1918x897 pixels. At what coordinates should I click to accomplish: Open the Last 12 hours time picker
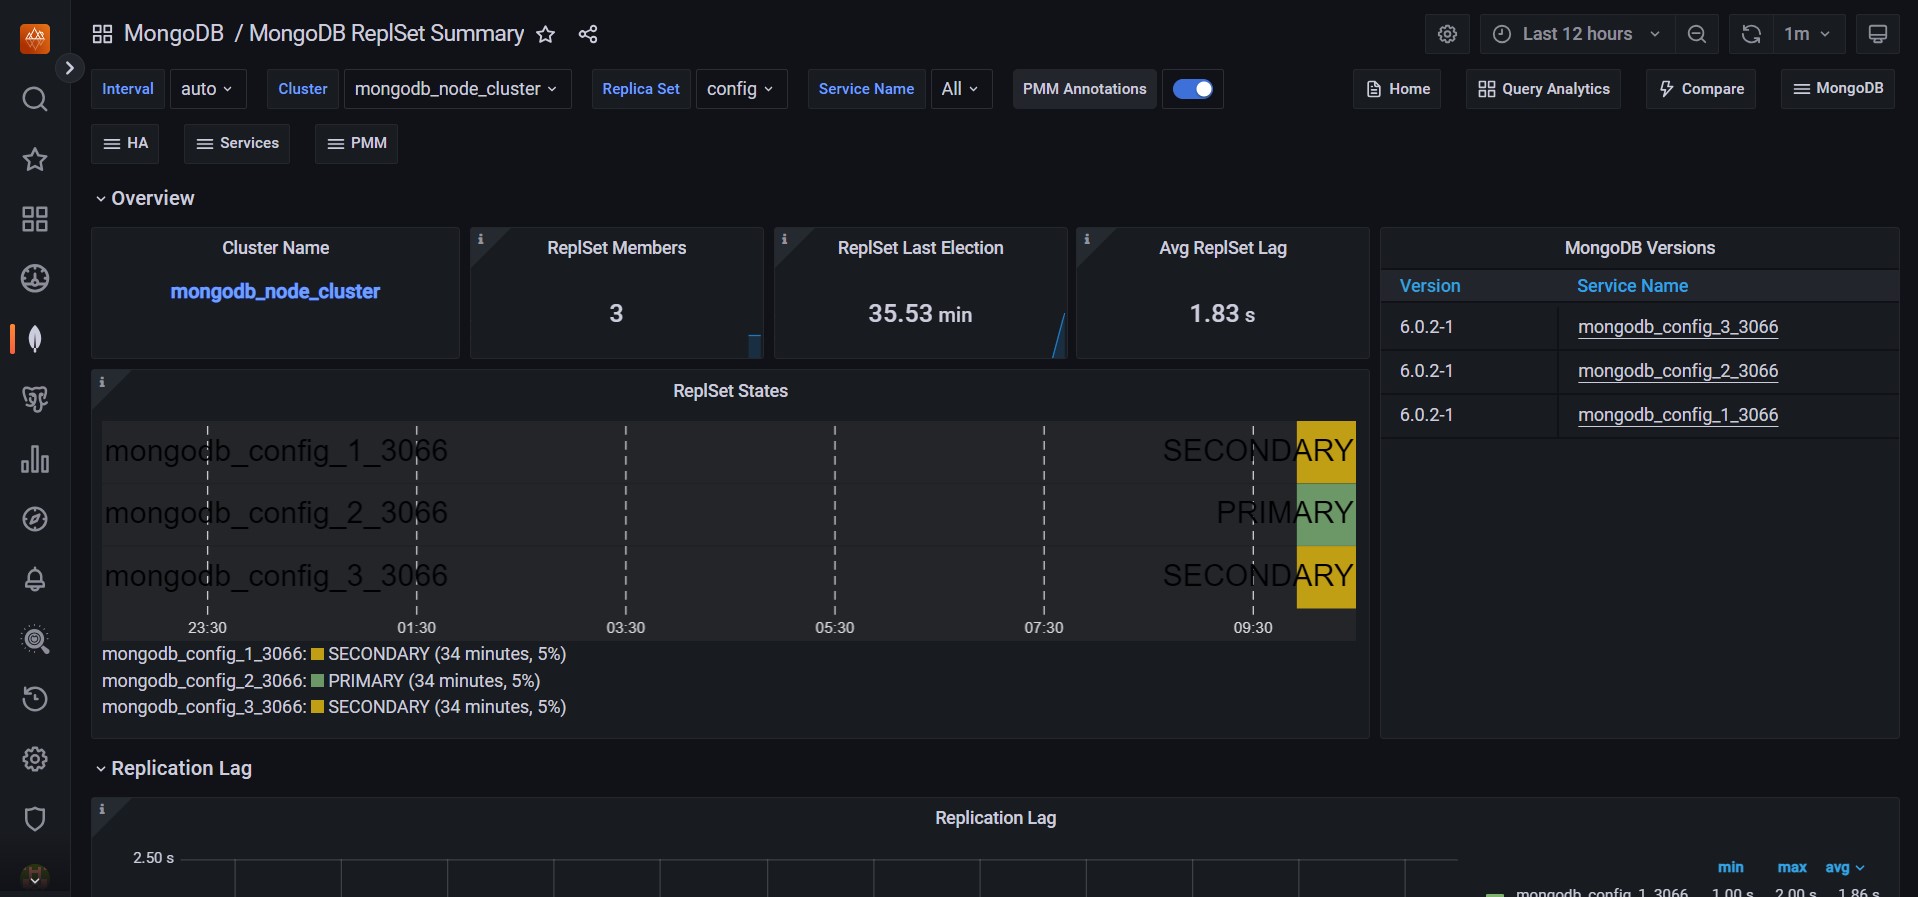tap(1577, 34)
